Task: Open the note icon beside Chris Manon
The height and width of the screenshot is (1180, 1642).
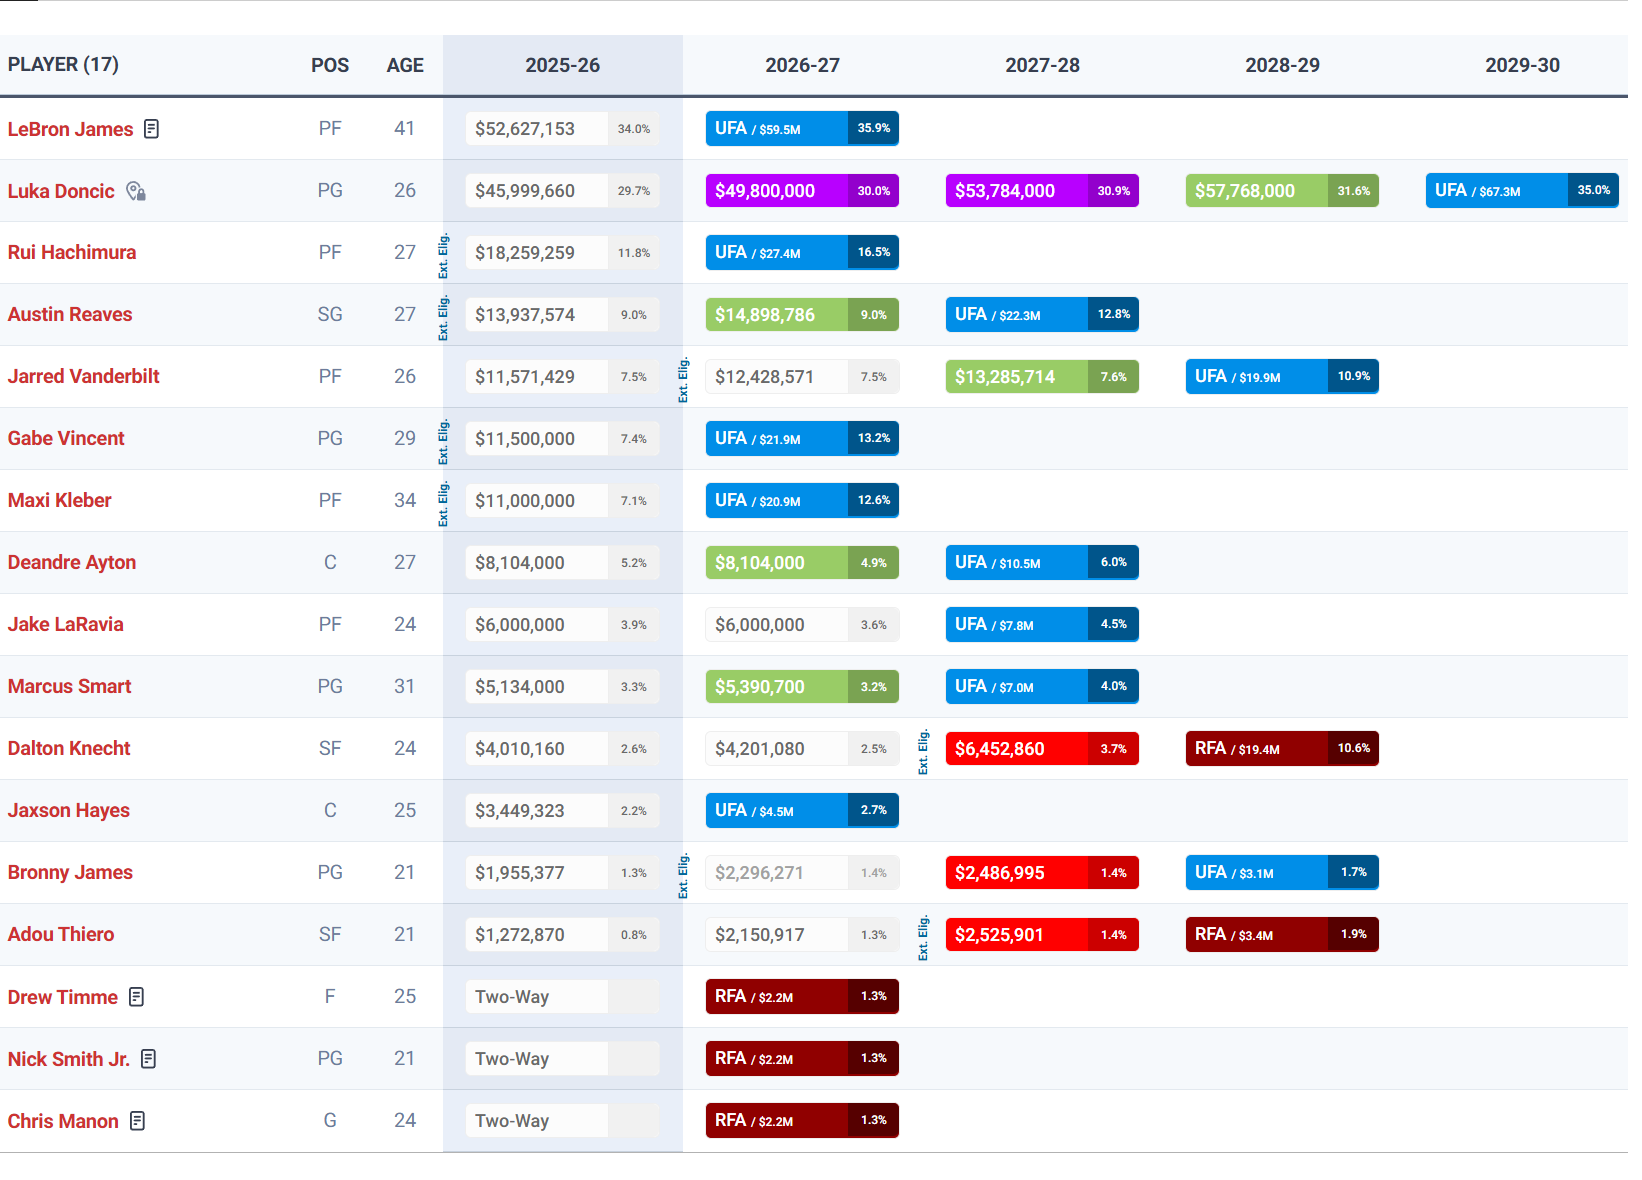Action: (138, 1121)
